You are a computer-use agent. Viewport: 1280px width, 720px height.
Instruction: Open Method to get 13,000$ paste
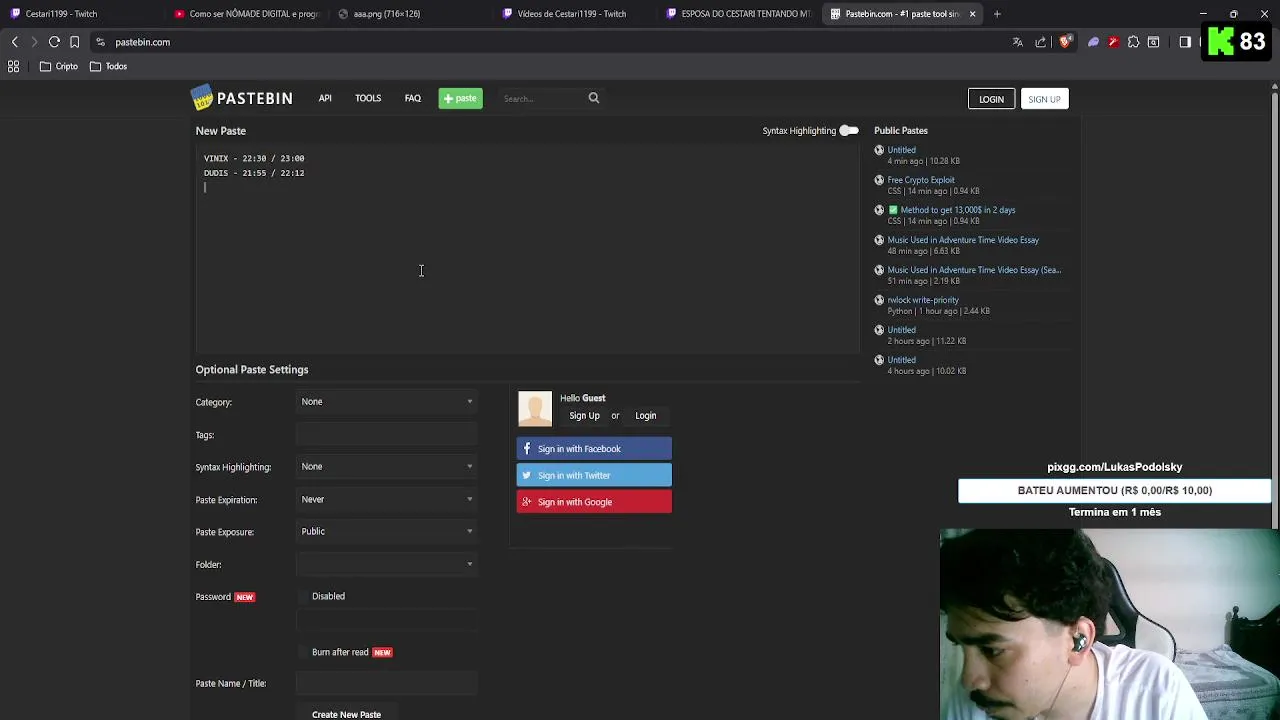[x=958, y=210]
